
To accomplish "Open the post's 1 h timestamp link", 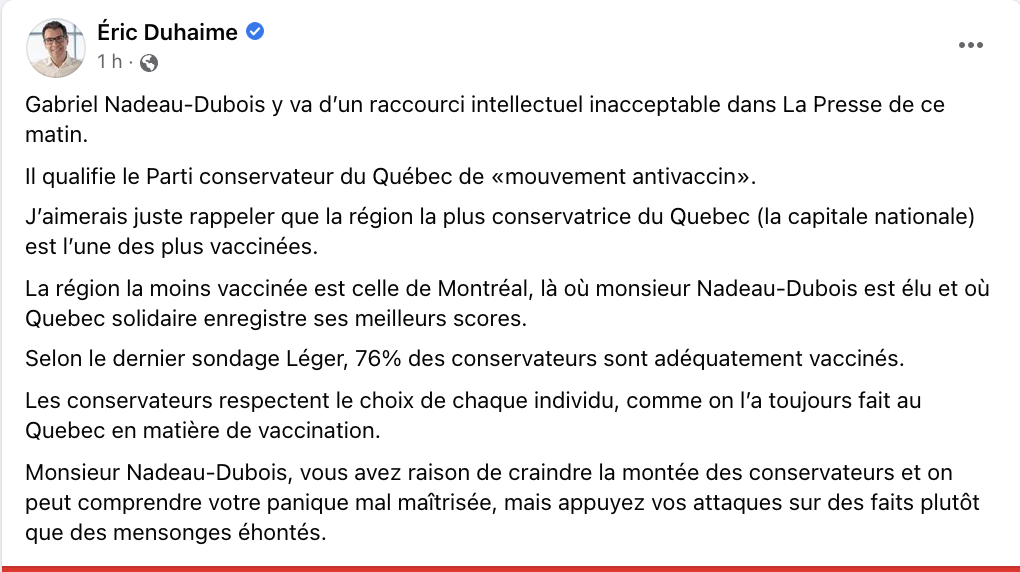I will [109, 62].
